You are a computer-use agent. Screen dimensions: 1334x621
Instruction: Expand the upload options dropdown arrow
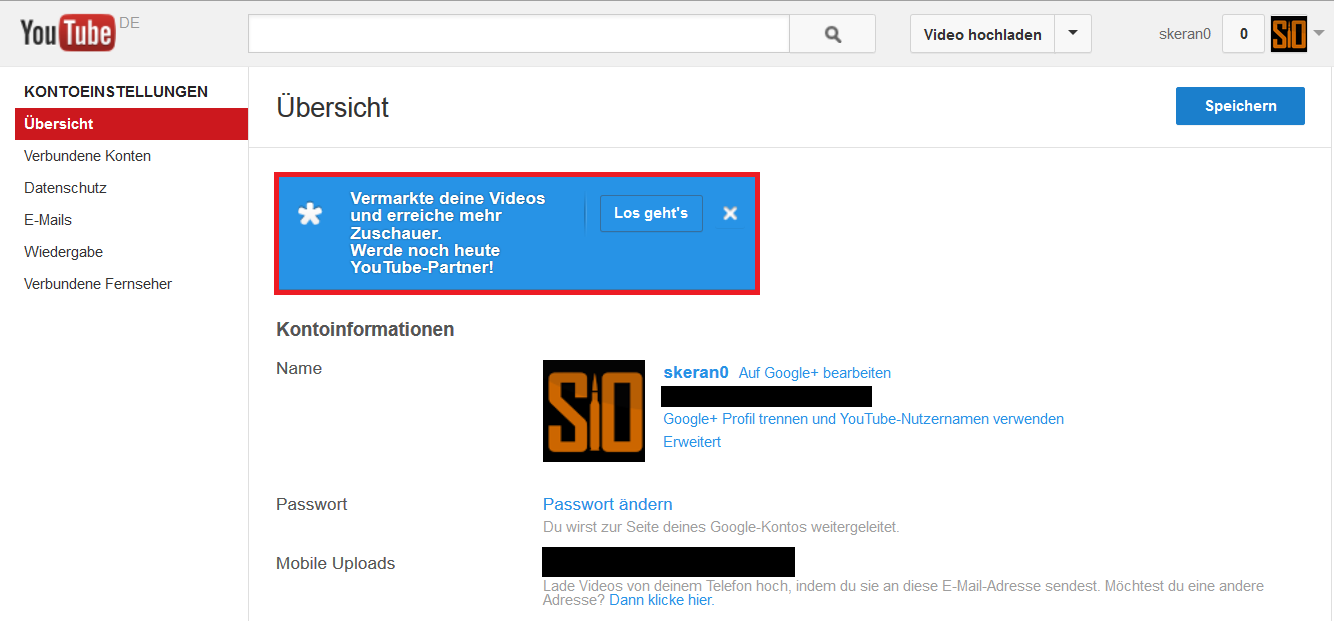pos(1073,34)
